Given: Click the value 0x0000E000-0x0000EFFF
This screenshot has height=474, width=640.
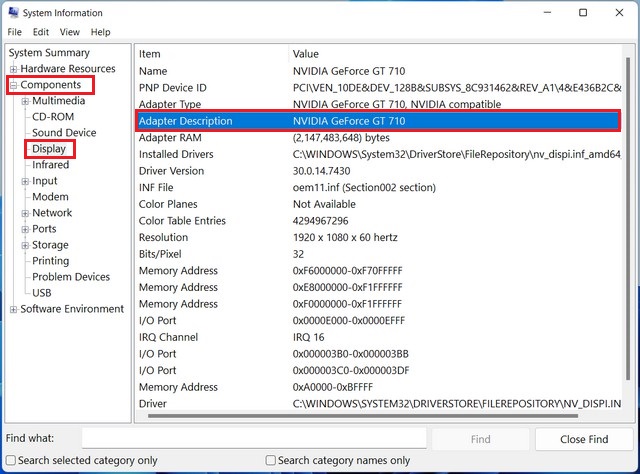Looking at the screenshot, I should (x=349, y=320).
